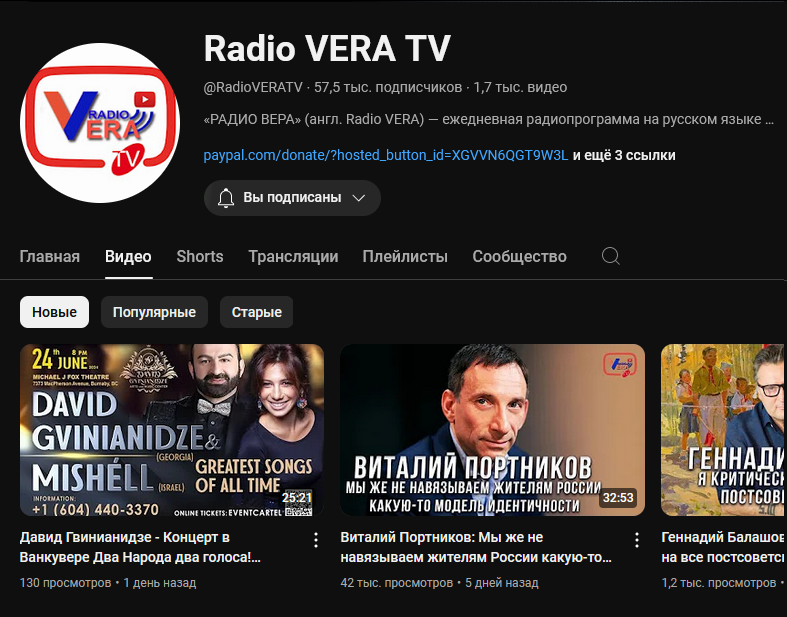
Task: Open video title Давид Гвинианидзе - Концерт в Ванкувере
Action: tap(140, 547)
